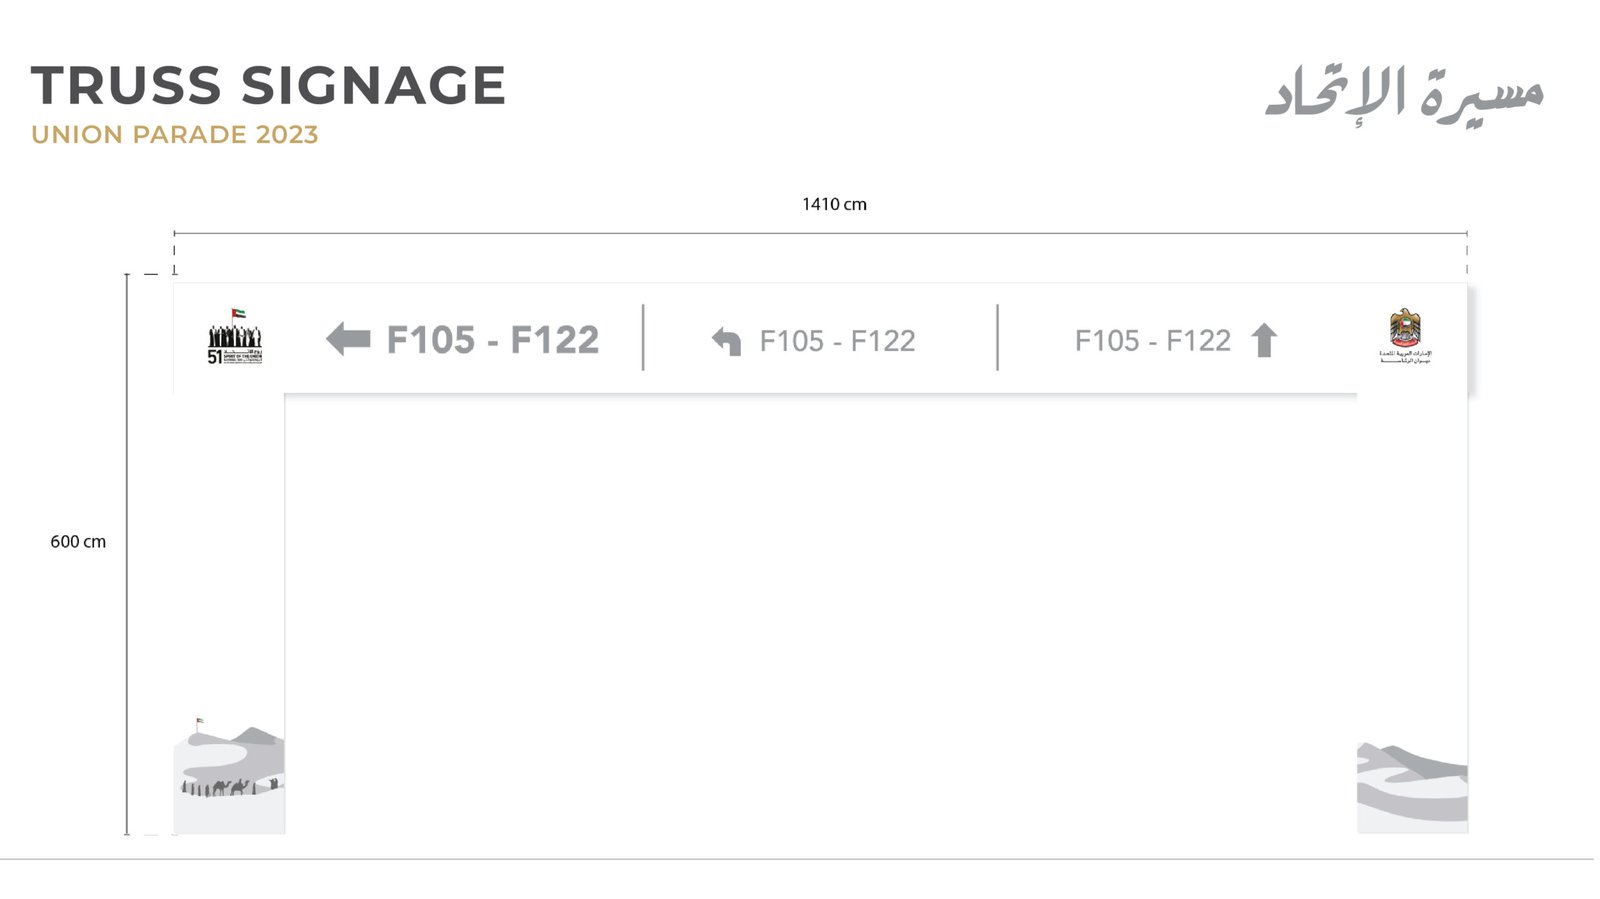Click the 600 cm height label

coord(78,542)
